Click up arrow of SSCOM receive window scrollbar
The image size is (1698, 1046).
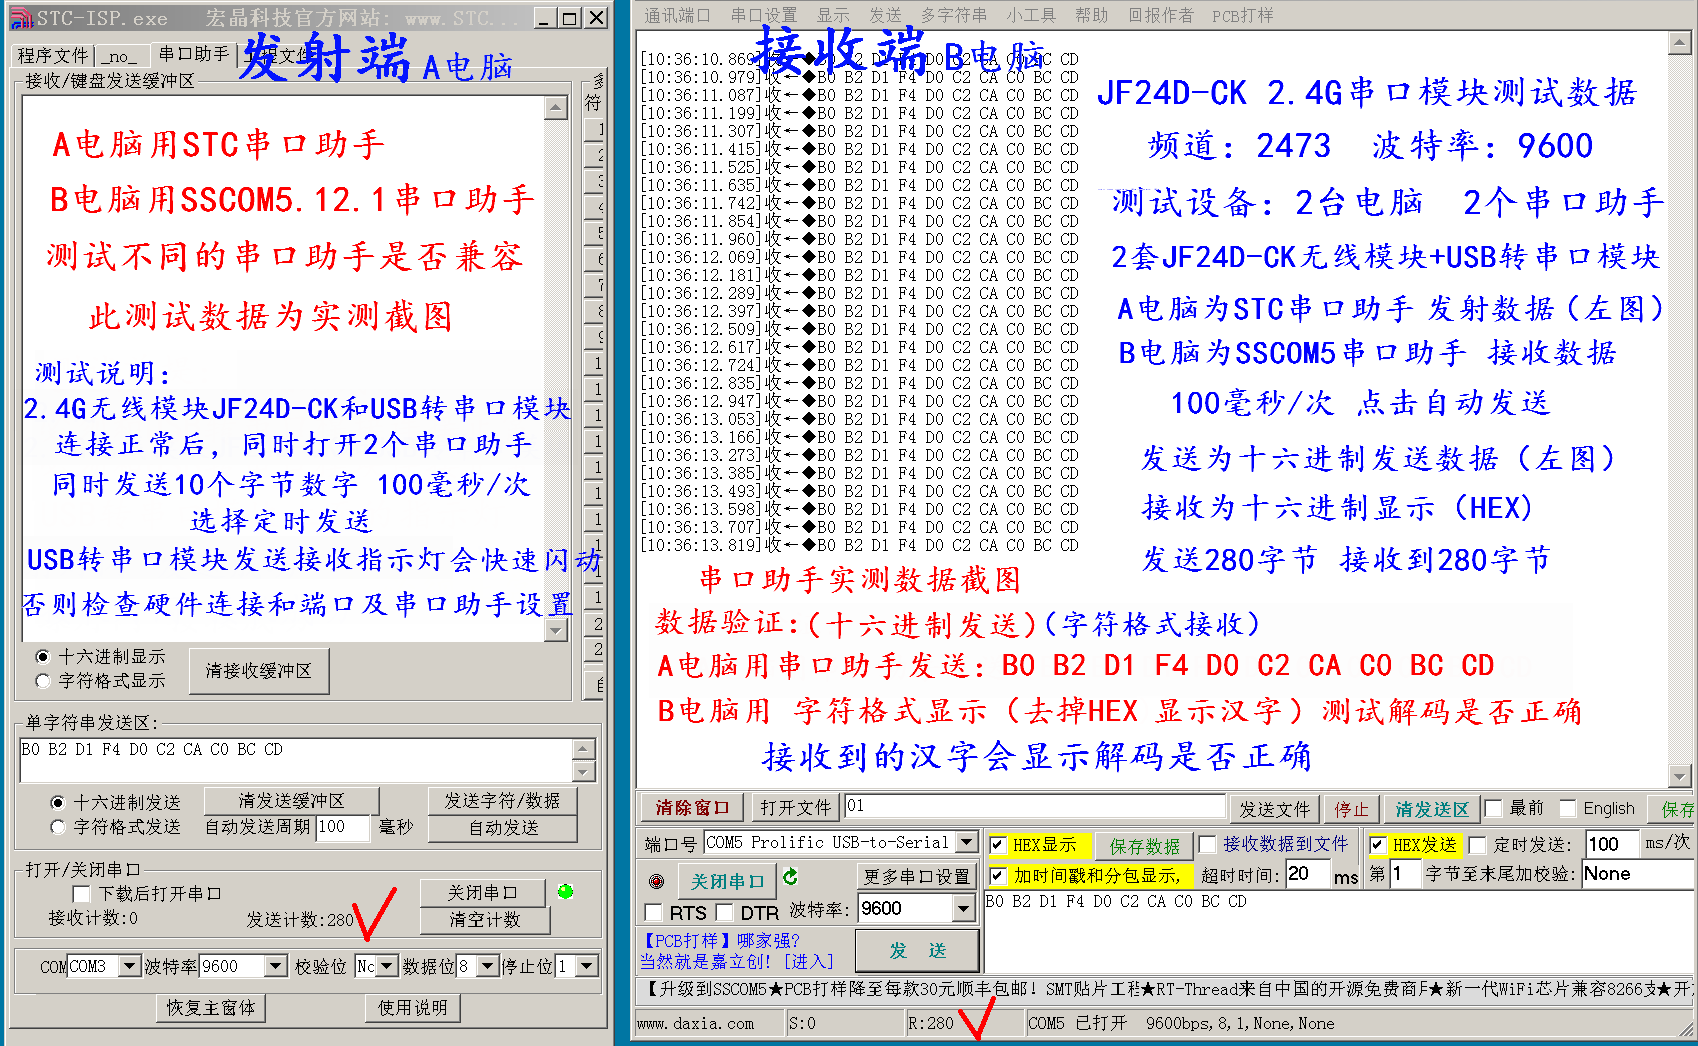click(x=1680, y=43)
